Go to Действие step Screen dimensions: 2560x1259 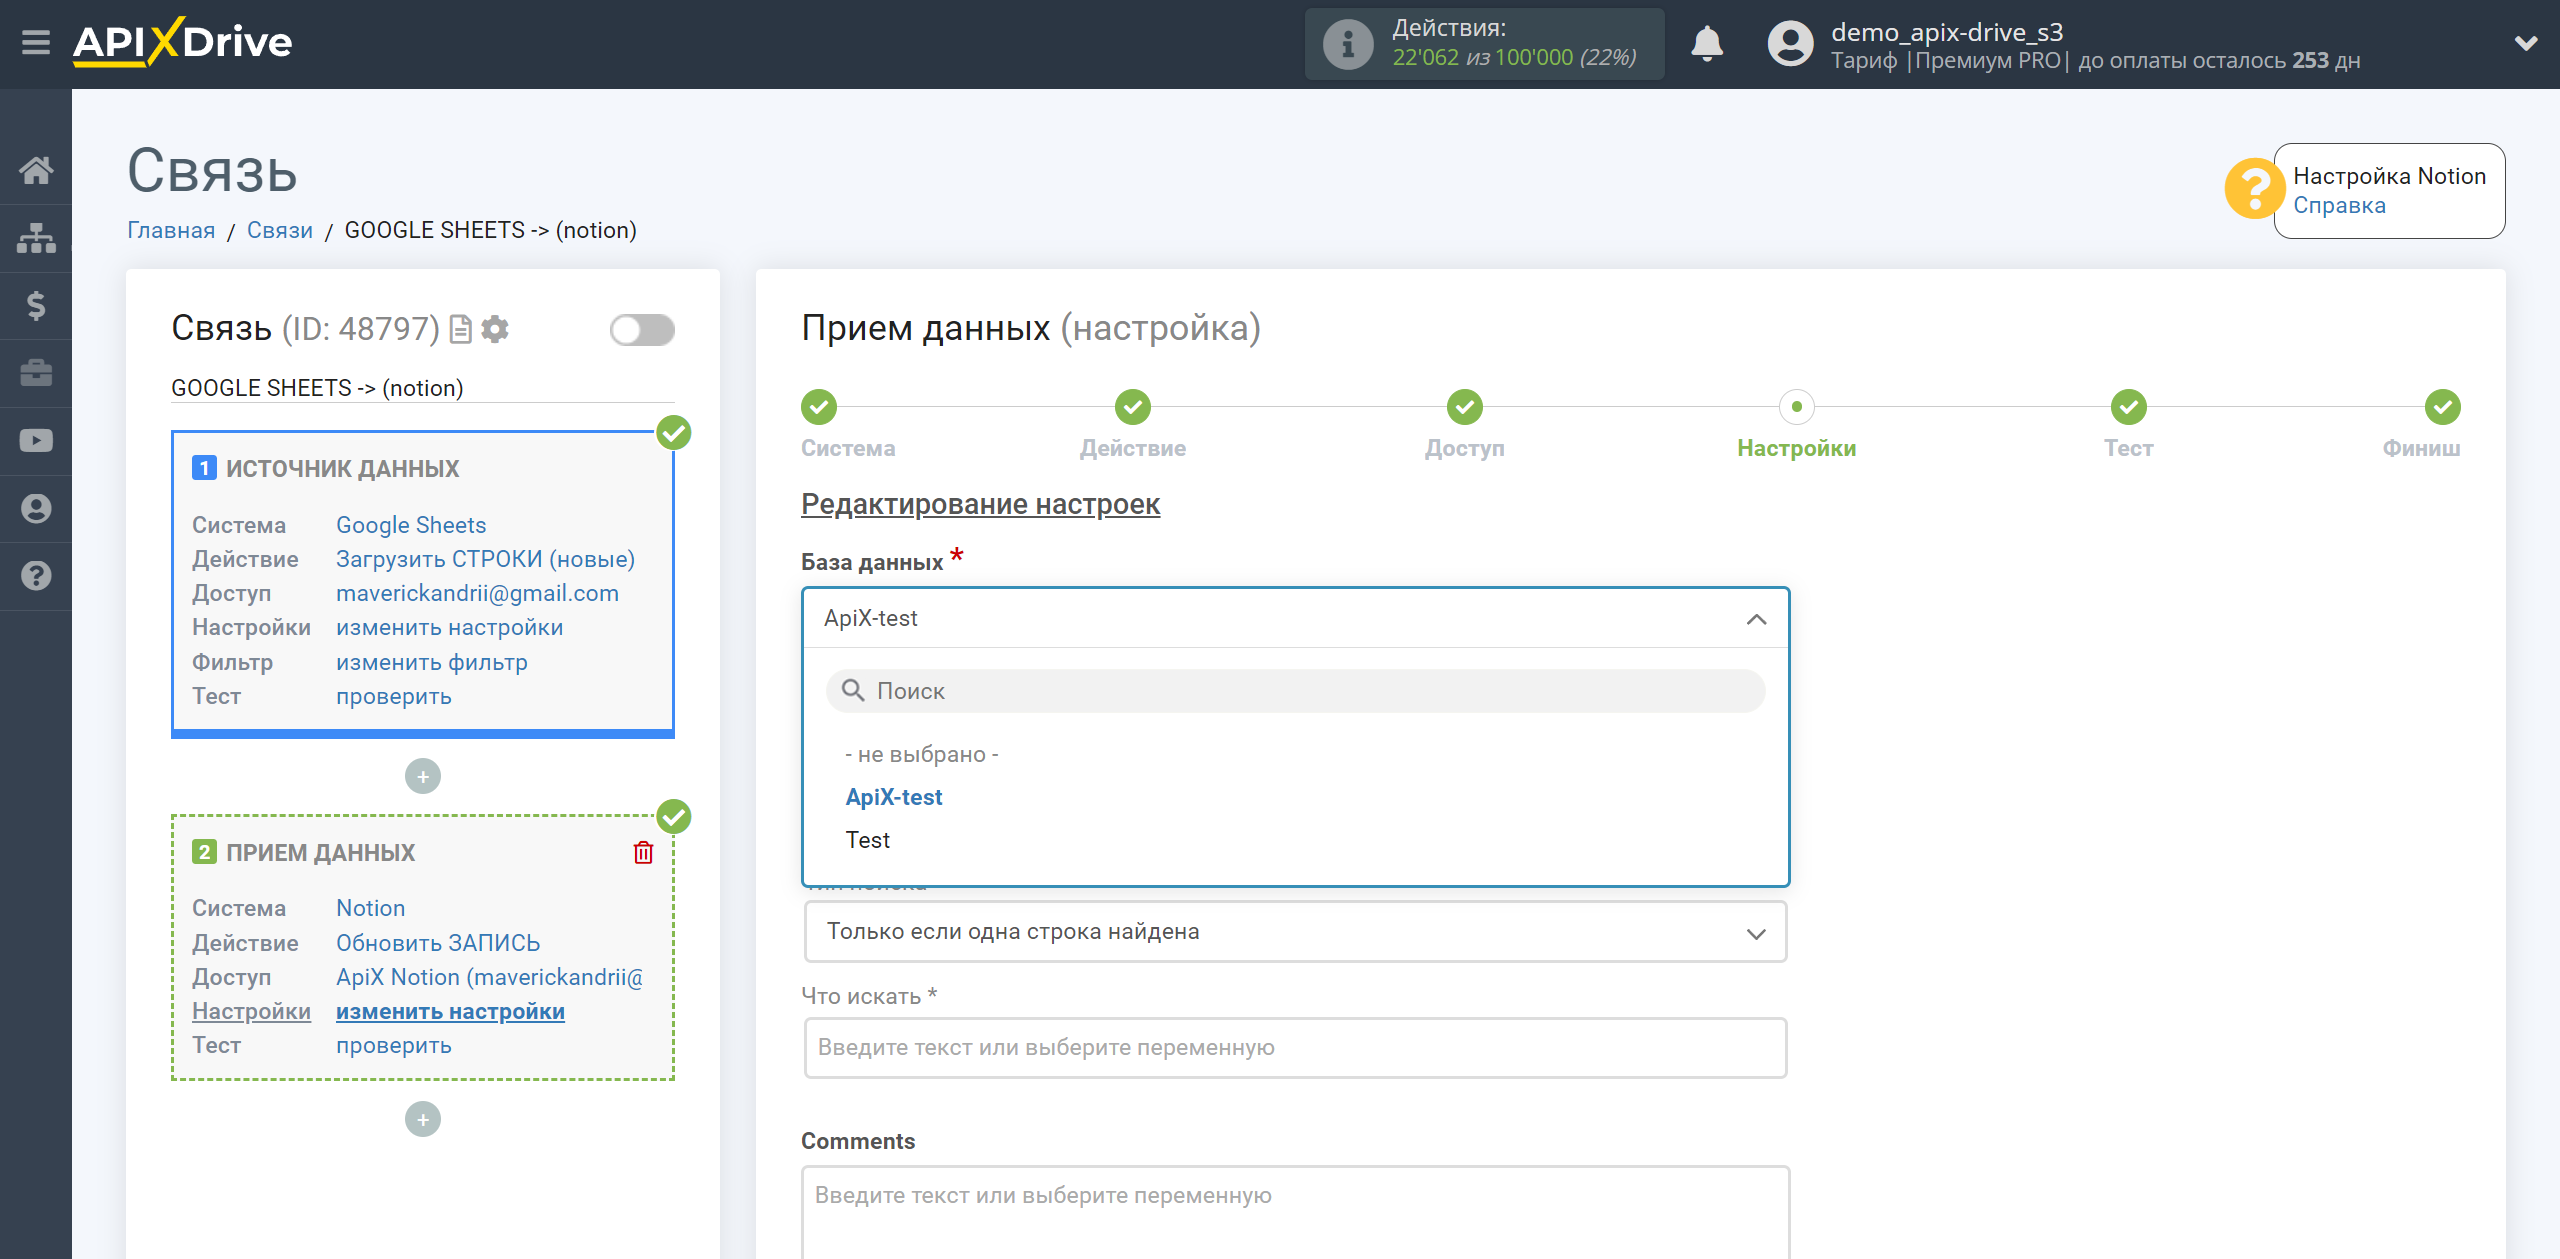coord(1132,407)
